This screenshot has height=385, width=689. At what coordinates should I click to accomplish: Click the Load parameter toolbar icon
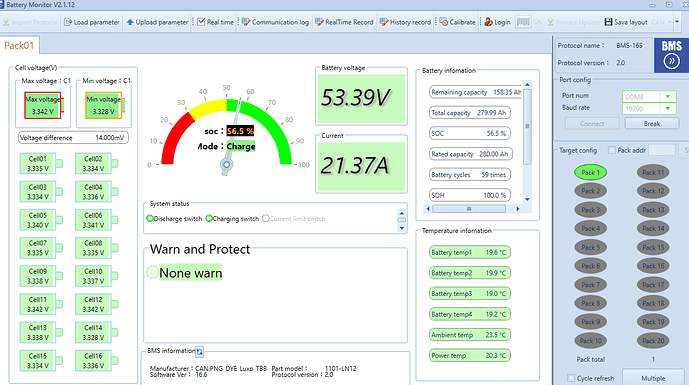pos(68,22)
